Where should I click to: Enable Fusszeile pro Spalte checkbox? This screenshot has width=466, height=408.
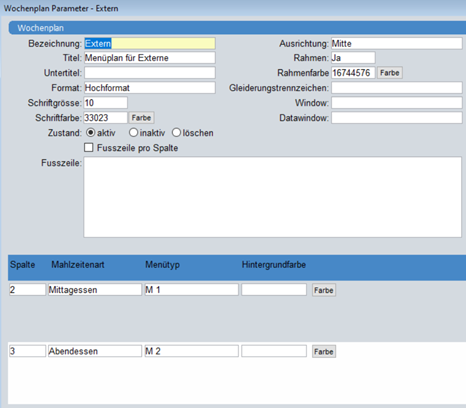tap(89, 147)
